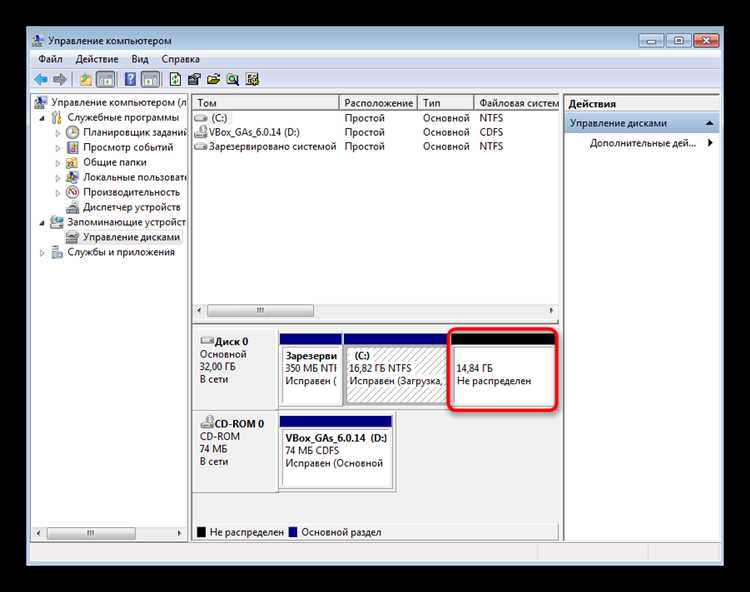Click the Refresh toolbar icon
The image size is (750, 592).
pyautogui.click(x=175, y=79)
